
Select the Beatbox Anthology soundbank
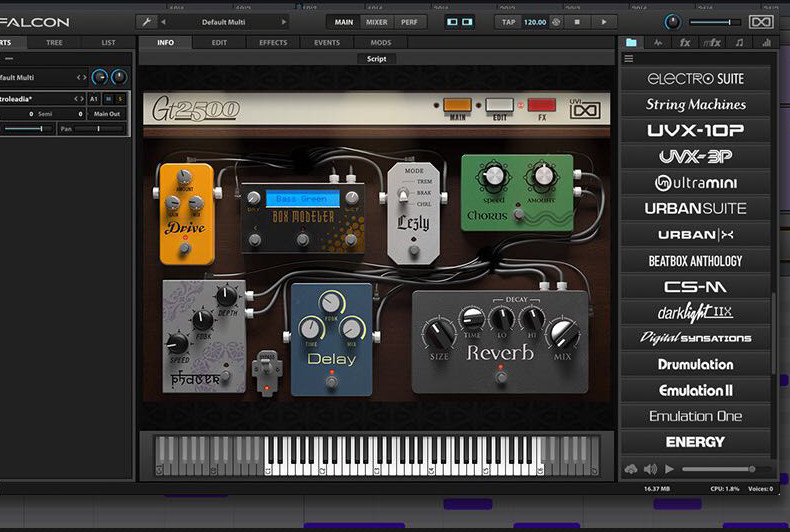point(695,260)
